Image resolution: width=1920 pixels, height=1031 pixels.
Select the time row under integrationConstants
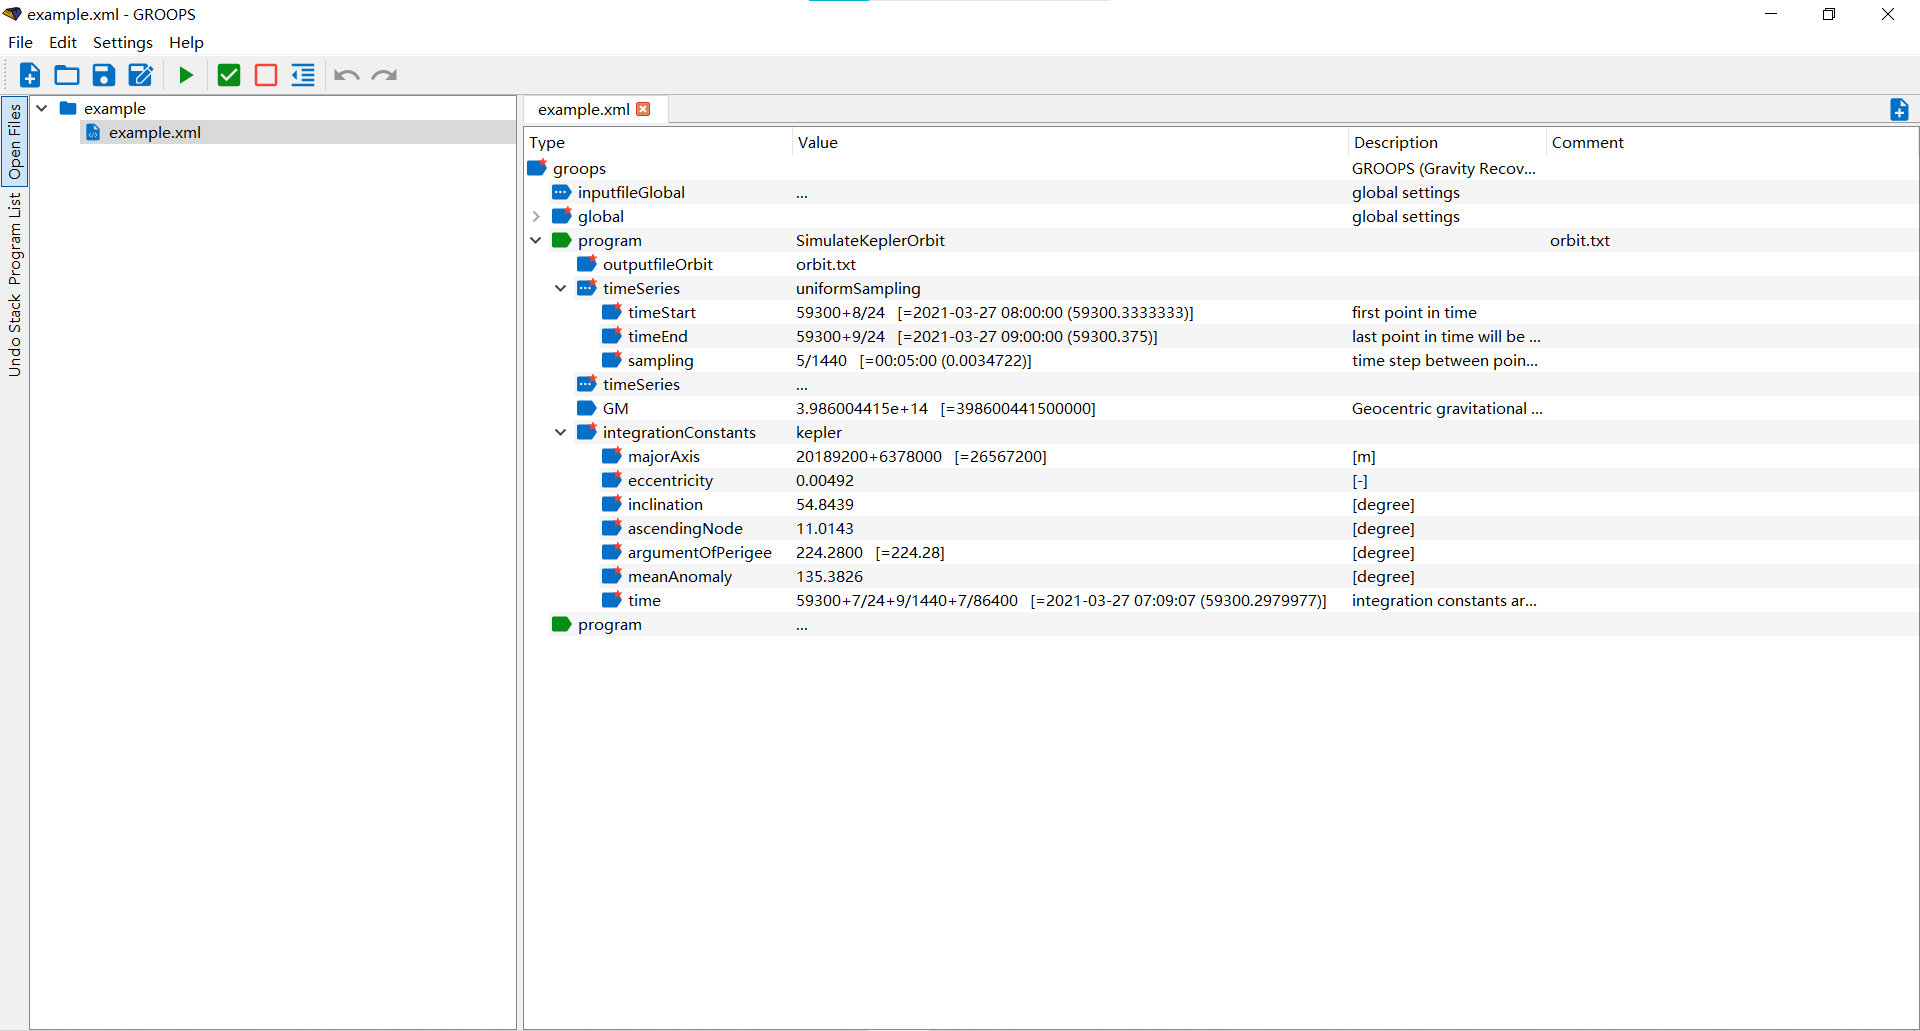click(1221, 600)
